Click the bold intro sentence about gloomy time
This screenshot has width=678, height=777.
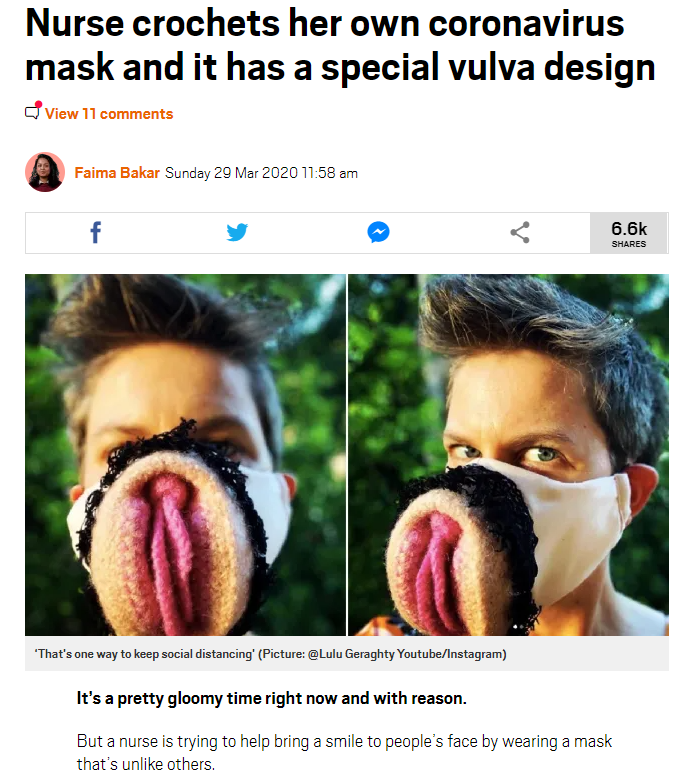[272, 698]
